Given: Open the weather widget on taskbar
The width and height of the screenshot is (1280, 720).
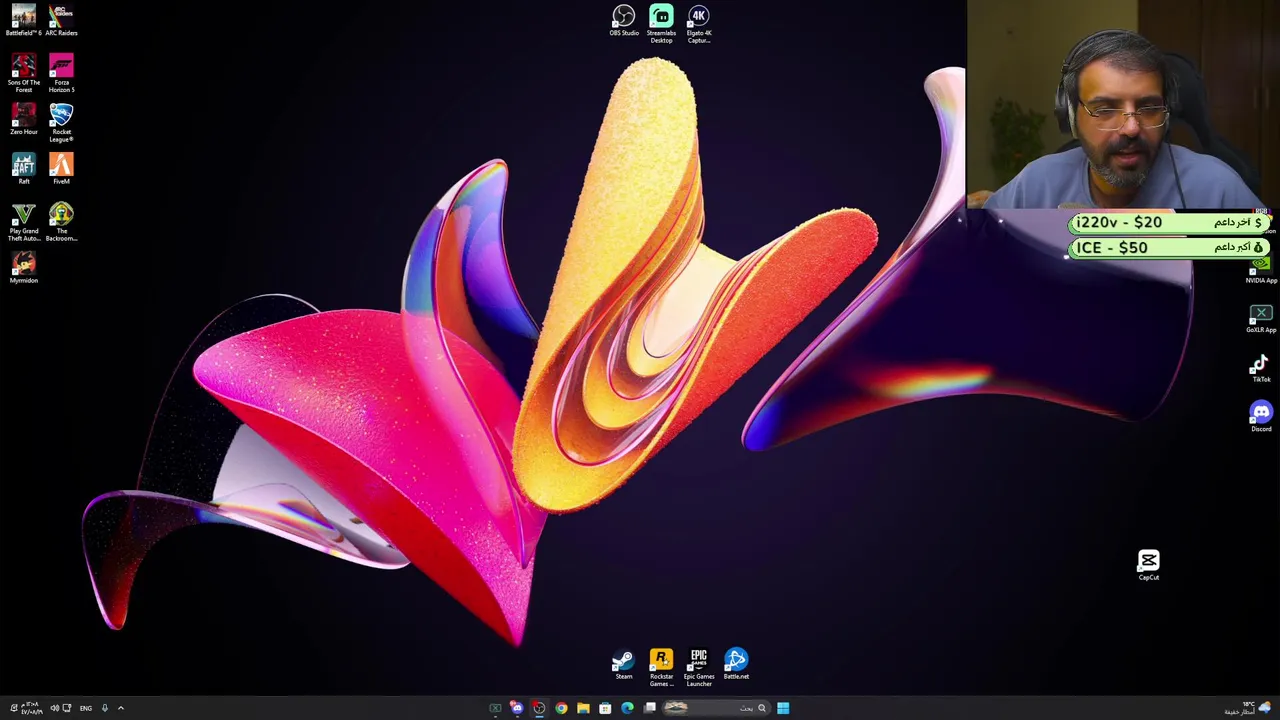Looking at the screenshot, I should [1249, 708].
